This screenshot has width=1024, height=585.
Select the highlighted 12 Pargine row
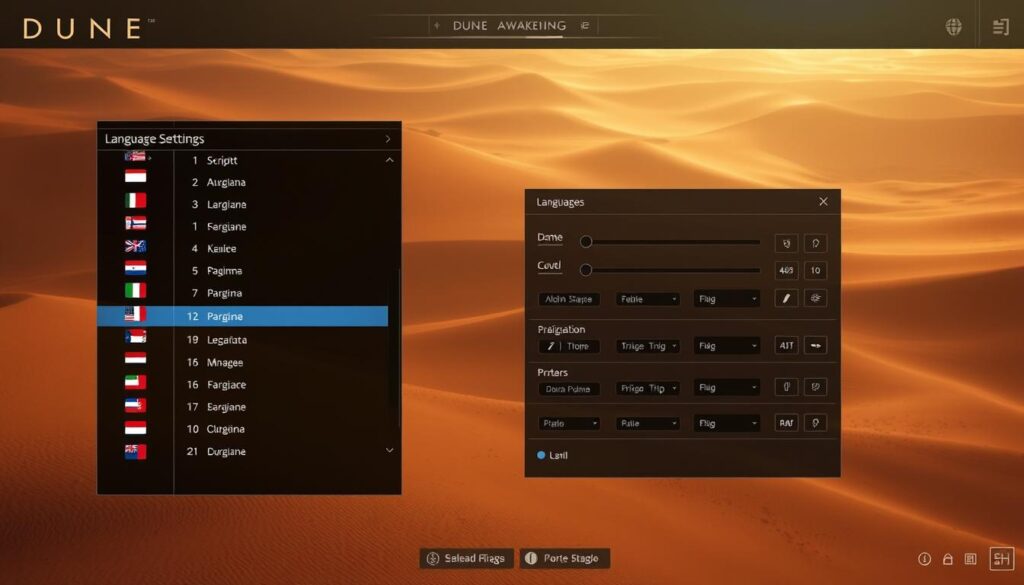242,316
